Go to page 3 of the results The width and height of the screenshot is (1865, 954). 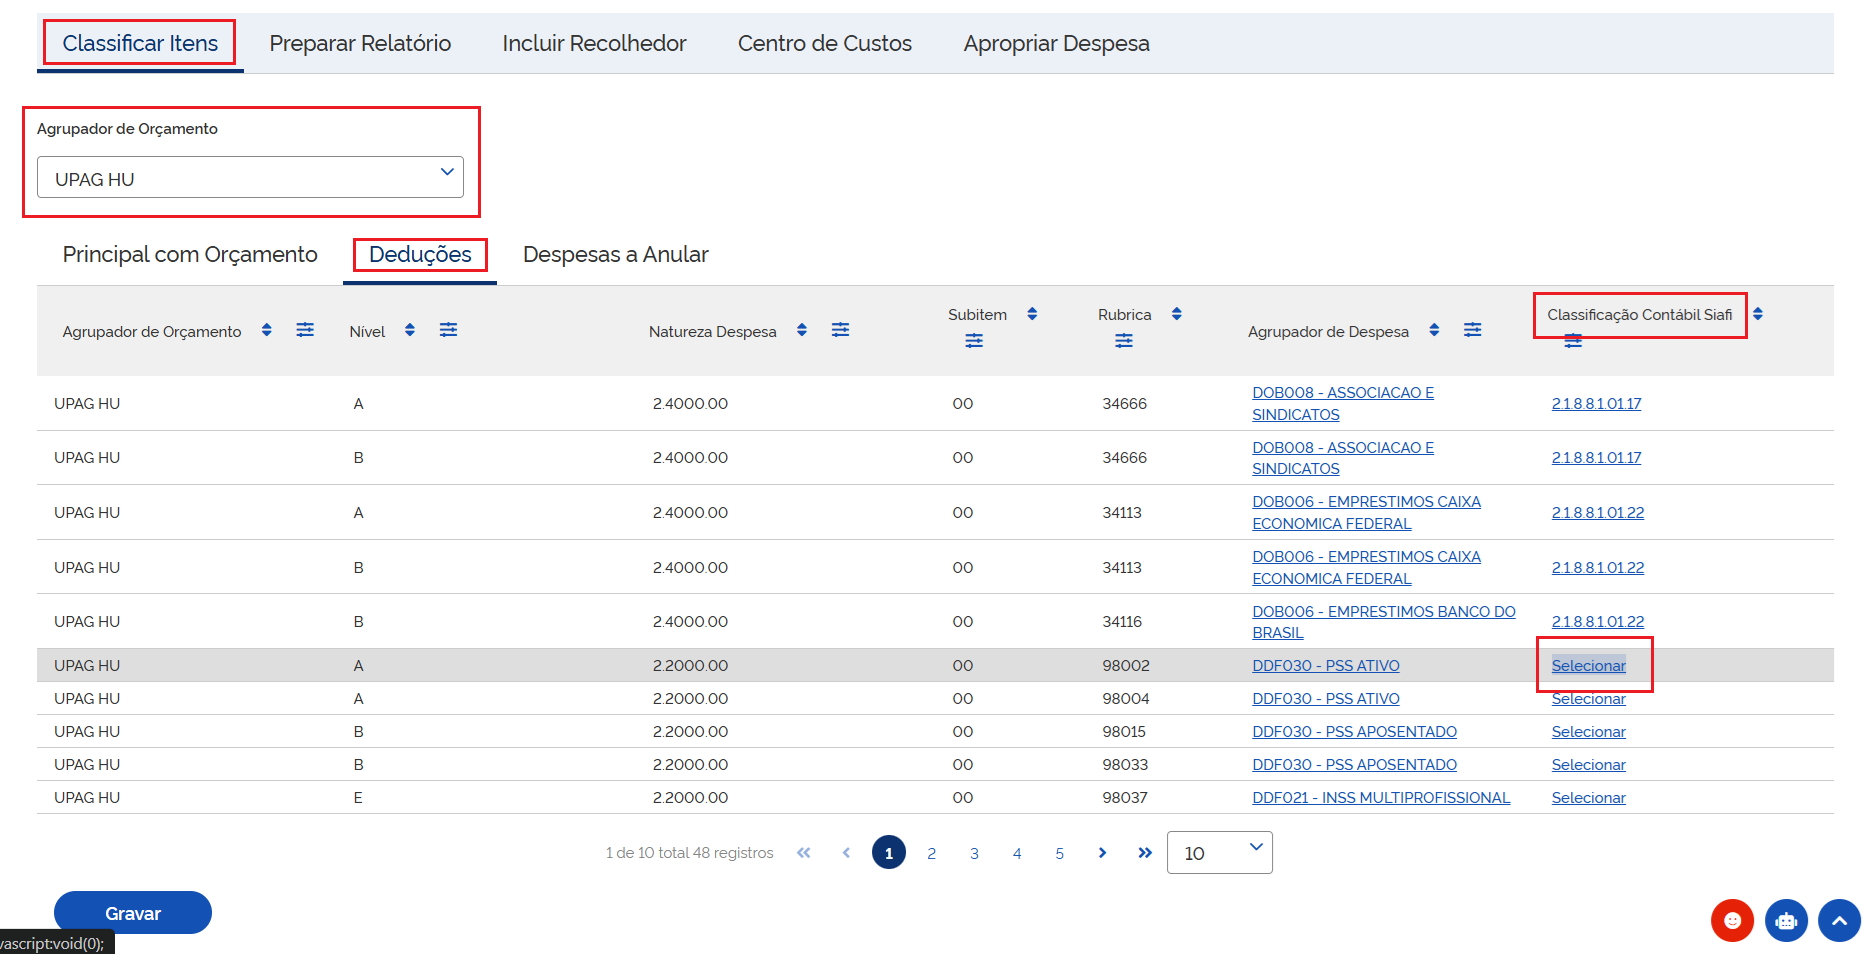click(974, 852)
